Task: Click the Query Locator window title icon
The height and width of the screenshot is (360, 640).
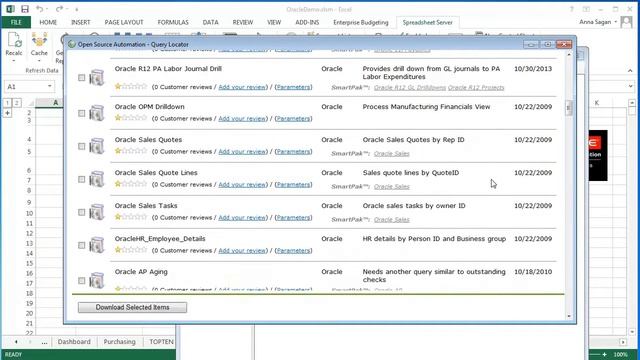Action: click(72, 44)
